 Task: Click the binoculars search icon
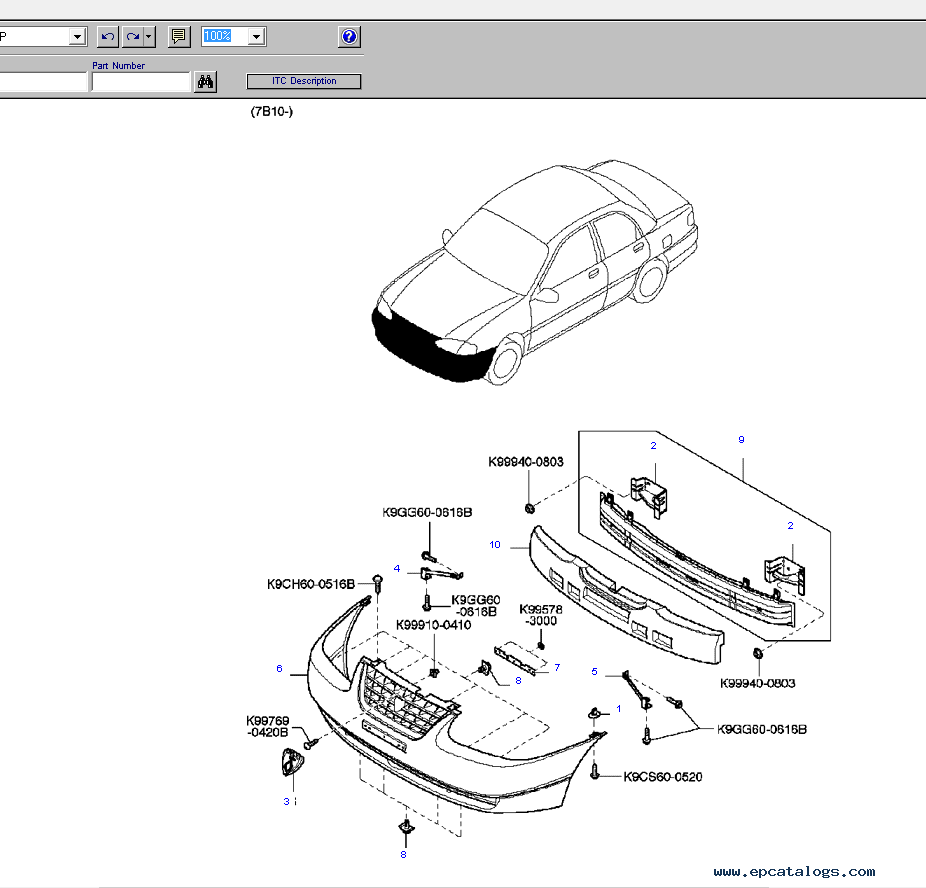[x=206, y=82]
